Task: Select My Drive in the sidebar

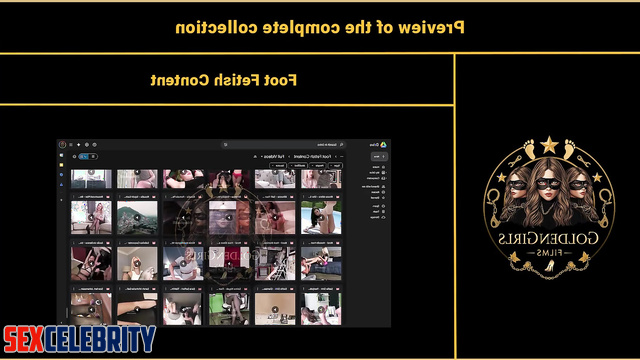Action: pos(376,173)
